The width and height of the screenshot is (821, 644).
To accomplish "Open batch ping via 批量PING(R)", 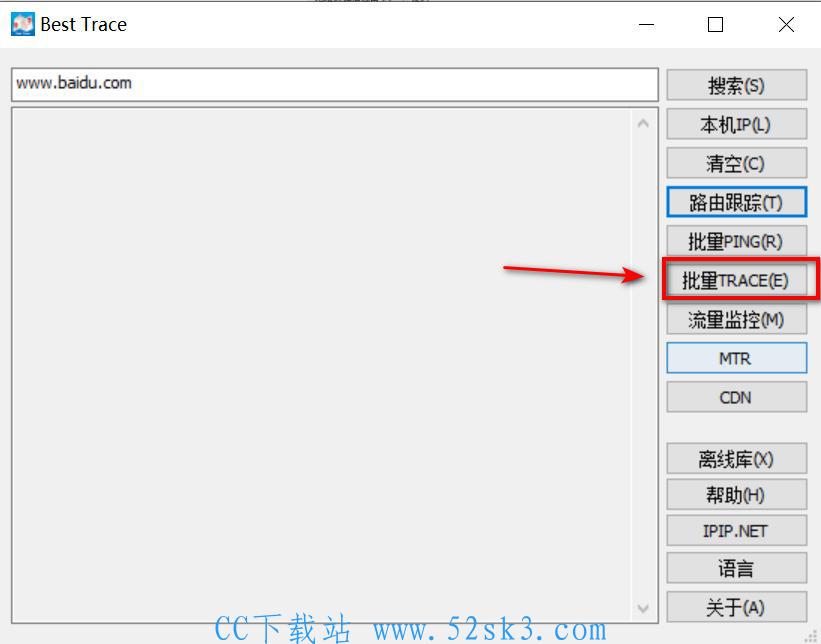I will pyautogui.click(x=736, y=241).
